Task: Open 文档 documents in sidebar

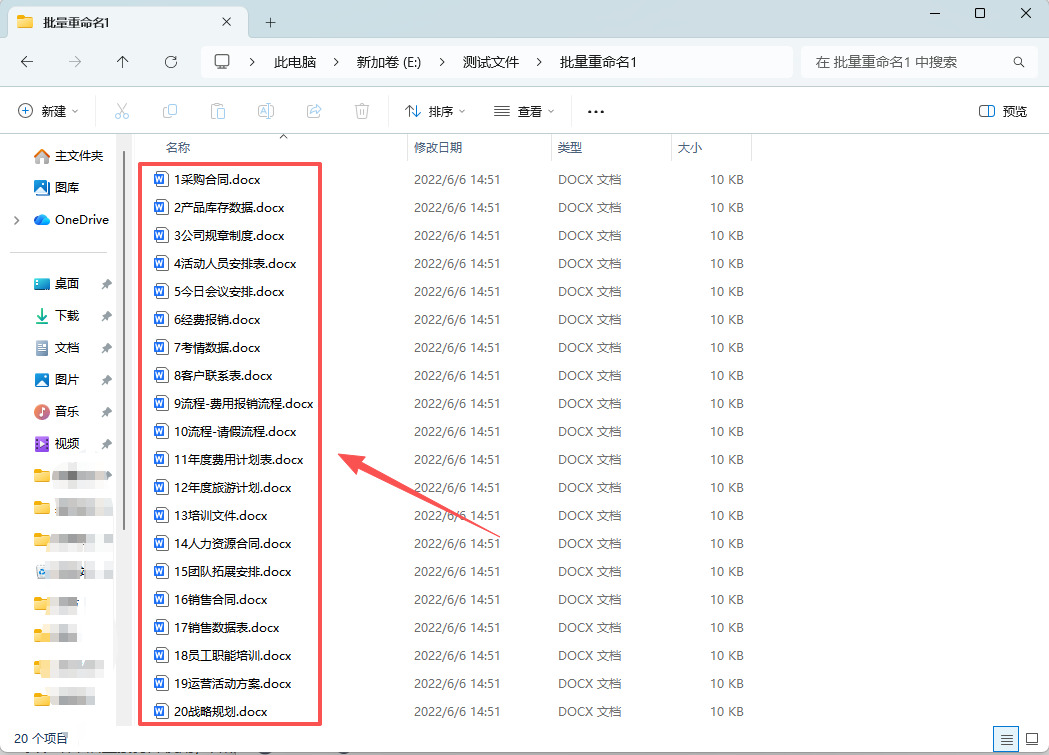Action: point(56,348)
